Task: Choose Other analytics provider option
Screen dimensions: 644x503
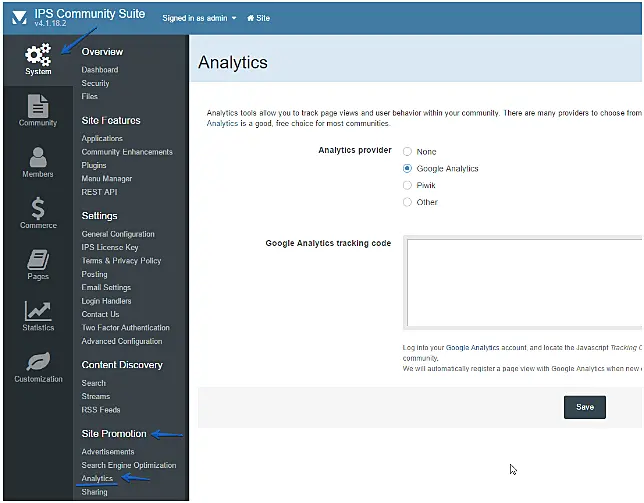Action: (x=407, y=202)
